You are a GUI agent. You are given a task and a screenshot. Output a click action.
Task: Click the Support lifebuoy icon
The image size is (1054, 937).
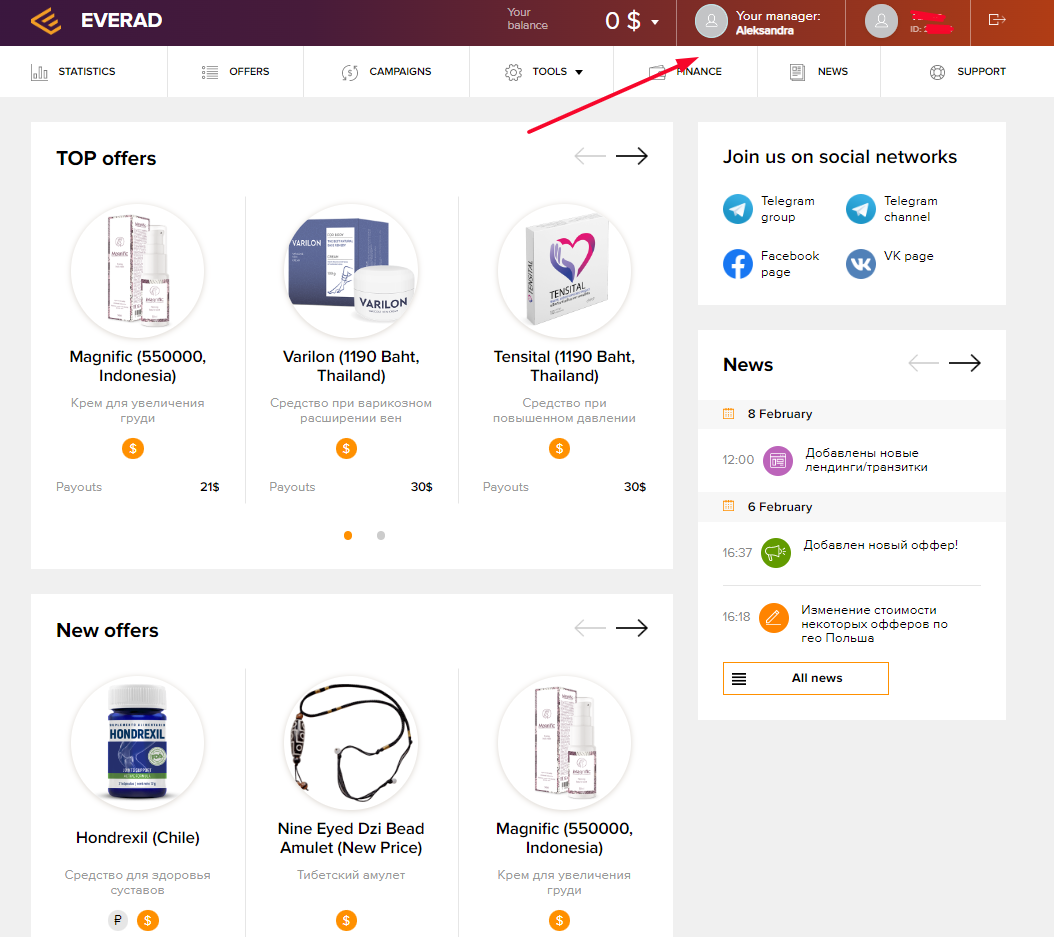coord(937,72)
